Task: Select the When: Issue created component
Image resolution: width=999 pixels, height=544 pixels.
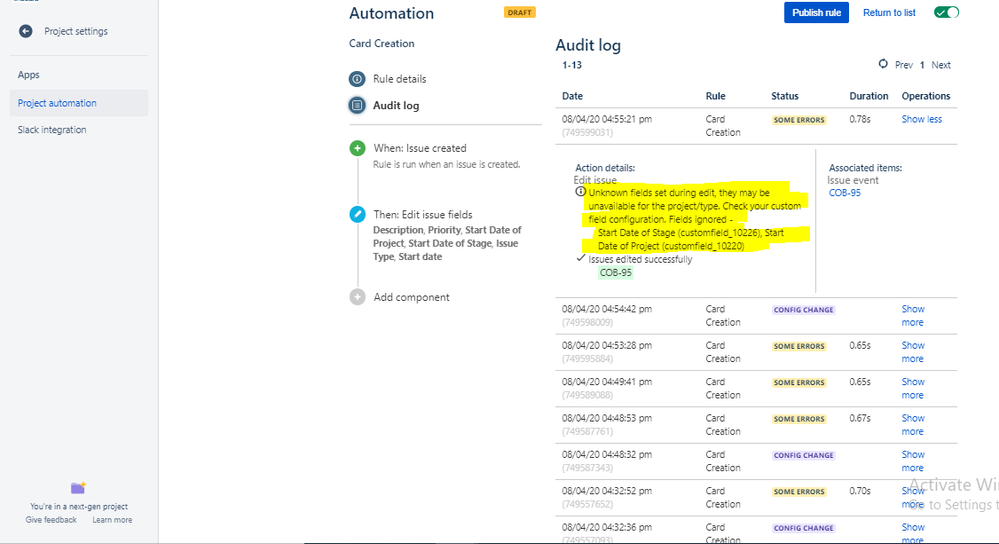Action: (420, 148)
